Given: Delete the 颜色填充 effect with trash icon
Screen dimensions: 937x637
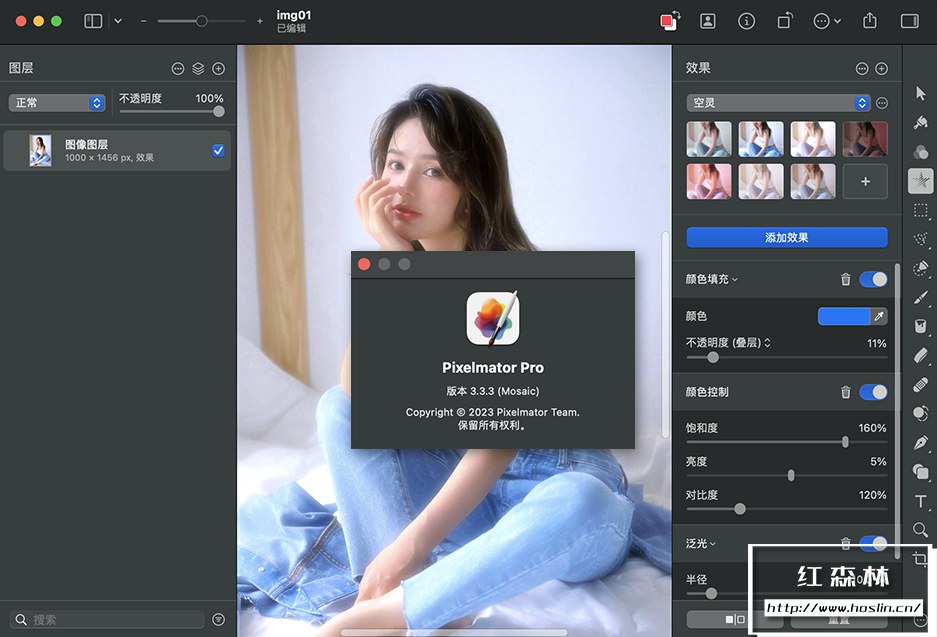Looking at the screenshot, I should pyautogui.click(x=846, y=279).
